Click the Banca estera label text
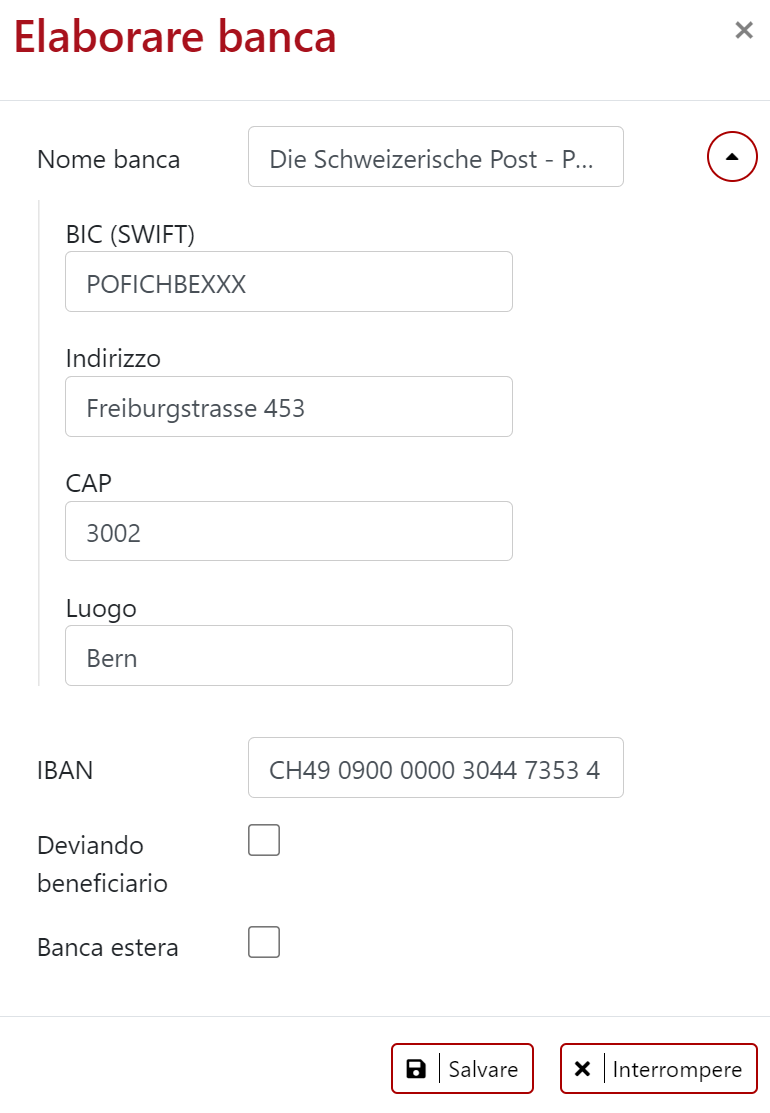770x1113 pixels. click(x=107, y=946)
